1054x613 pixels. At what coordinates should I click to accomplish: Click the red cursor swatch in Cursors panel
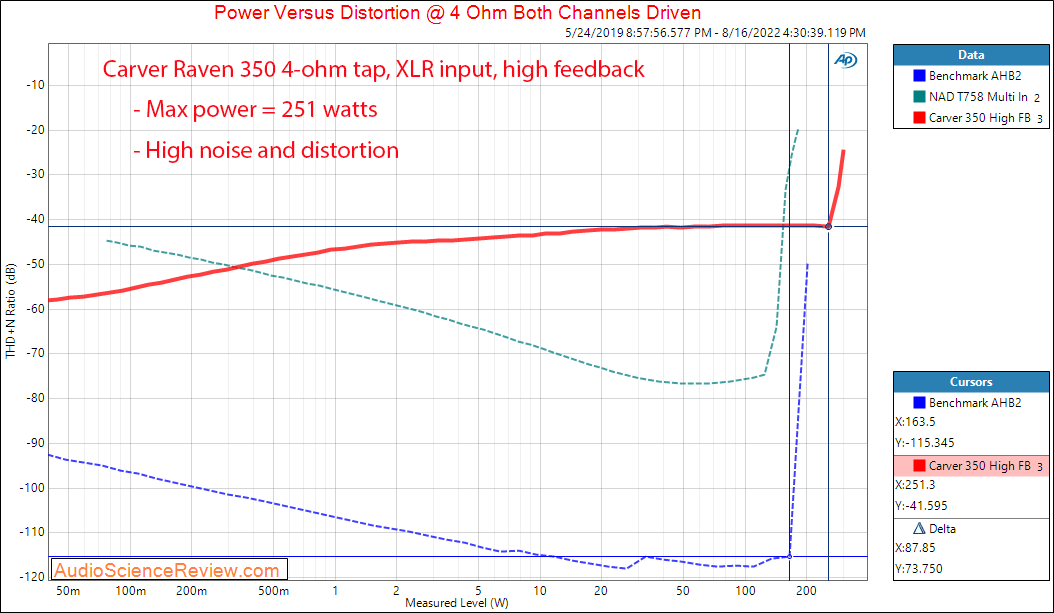[919, 465]
